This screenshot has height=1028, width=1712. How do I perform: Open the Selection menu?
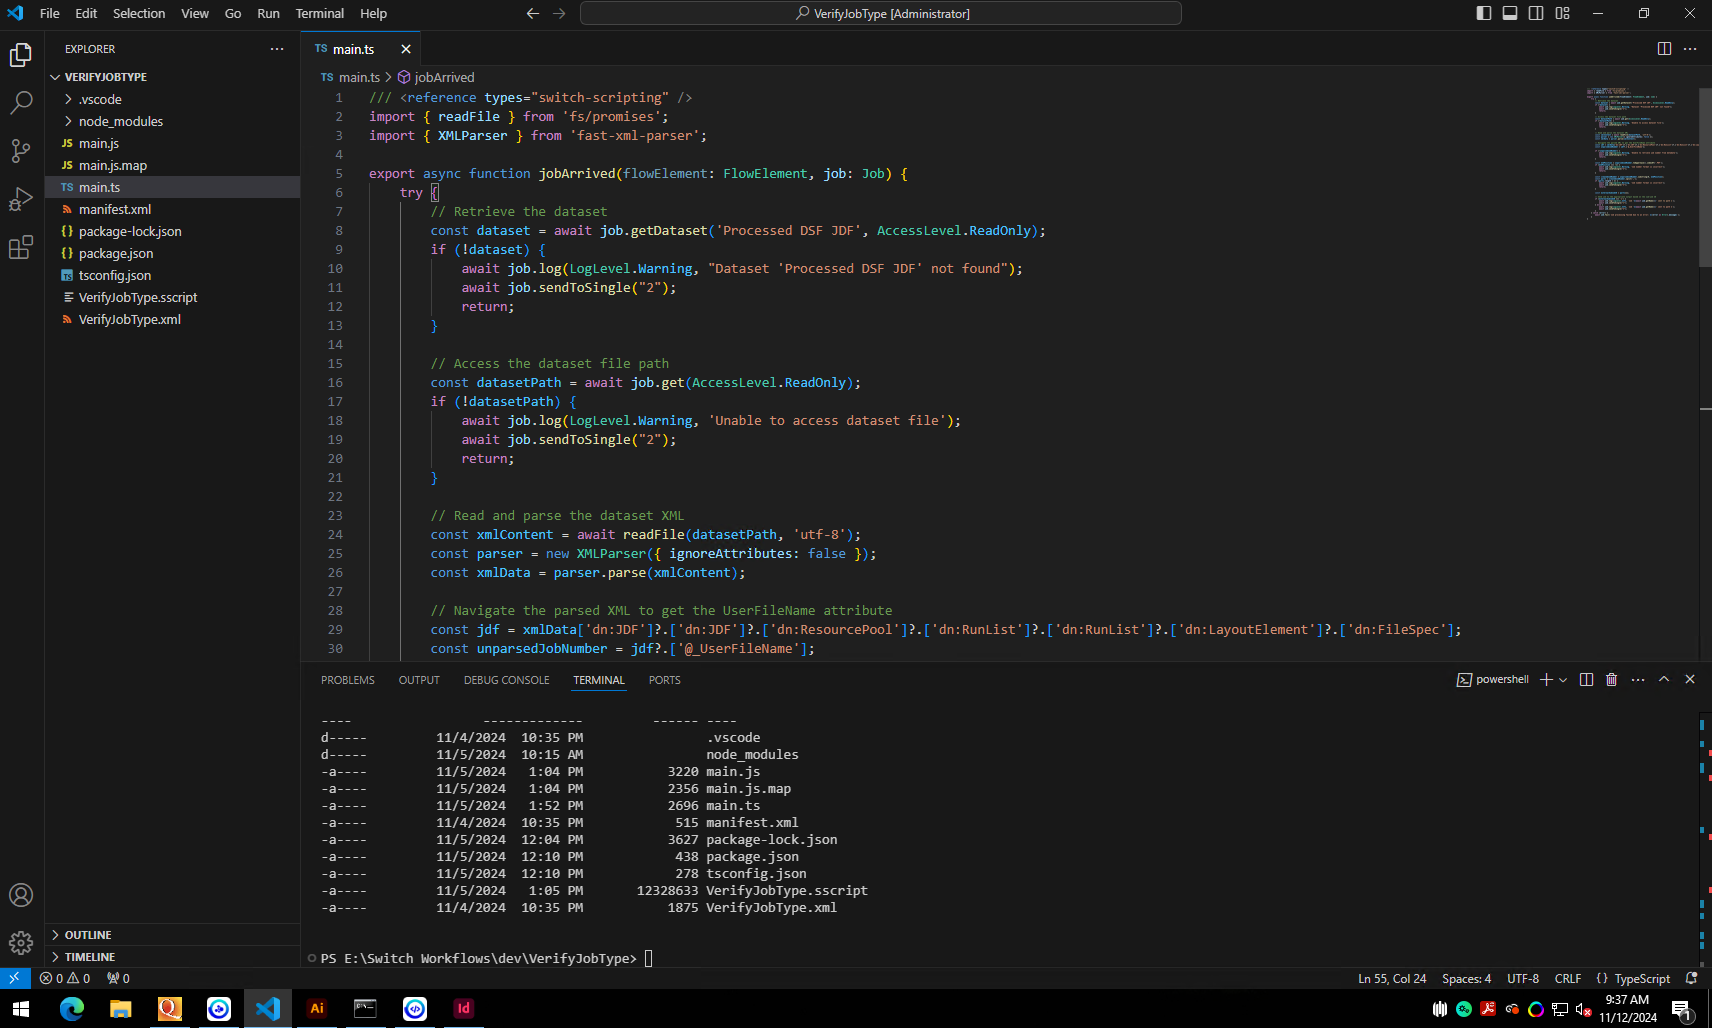click(139, 14)
